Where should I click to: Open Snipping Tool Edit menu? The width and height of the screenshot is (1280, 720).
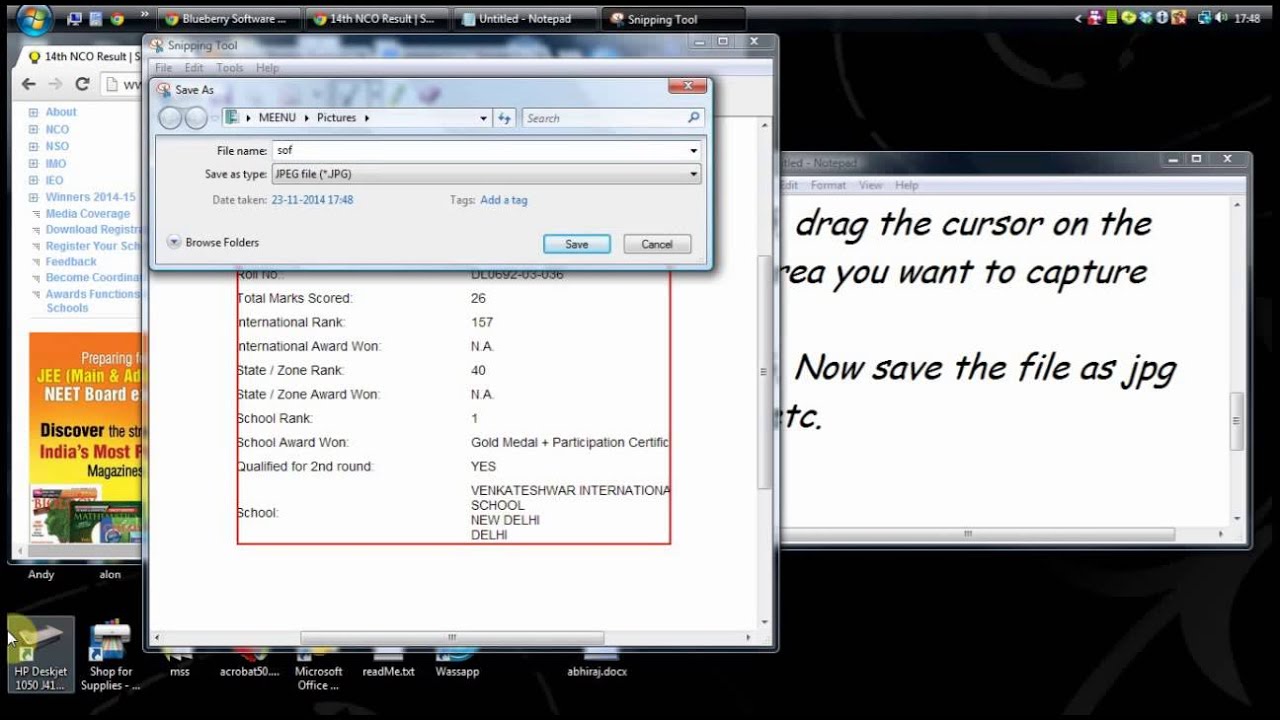pos(194,68)
